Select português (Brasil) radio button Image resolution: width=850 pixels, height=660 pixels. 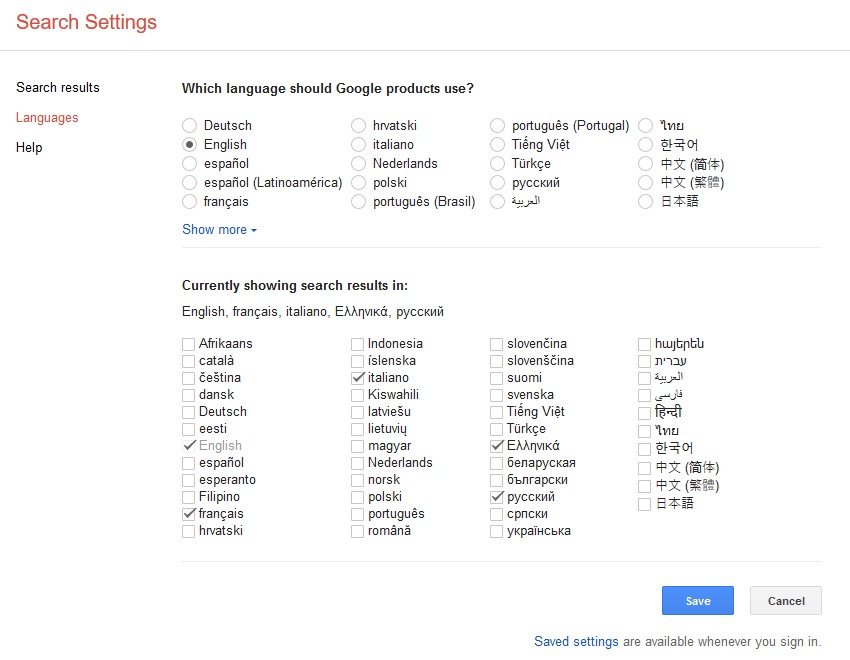(x=358, y=202)
